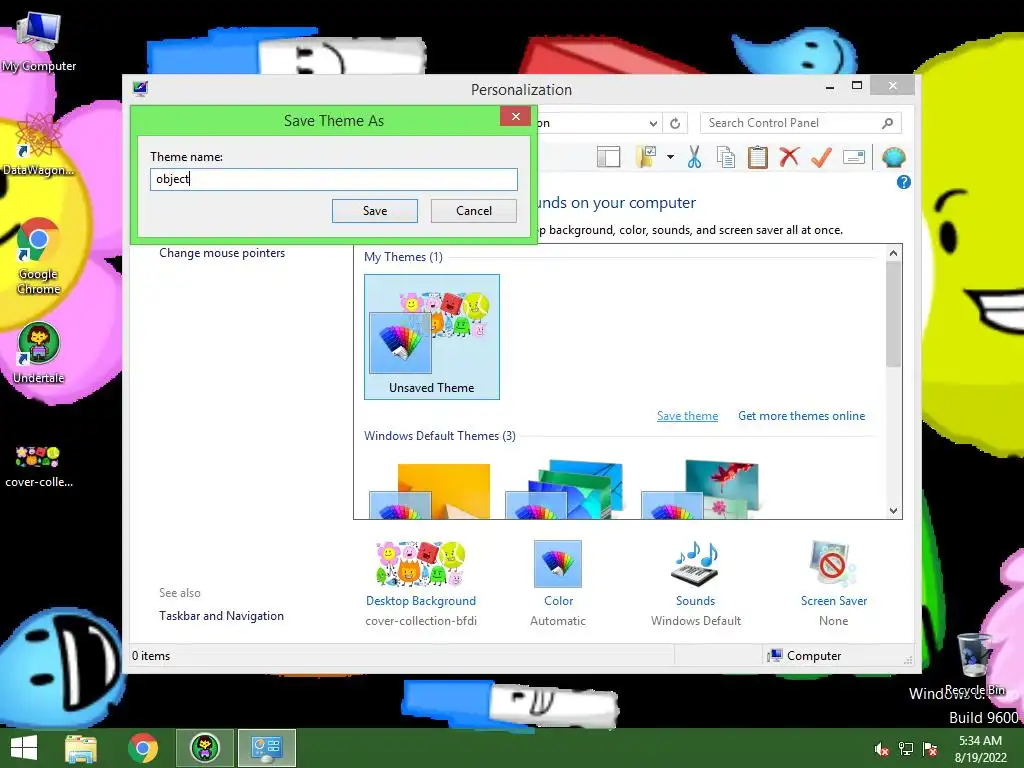The width and height of the screenshot is (1024, 768).
Task: Open Change mouse pointers link
Action: pos(222,253)
